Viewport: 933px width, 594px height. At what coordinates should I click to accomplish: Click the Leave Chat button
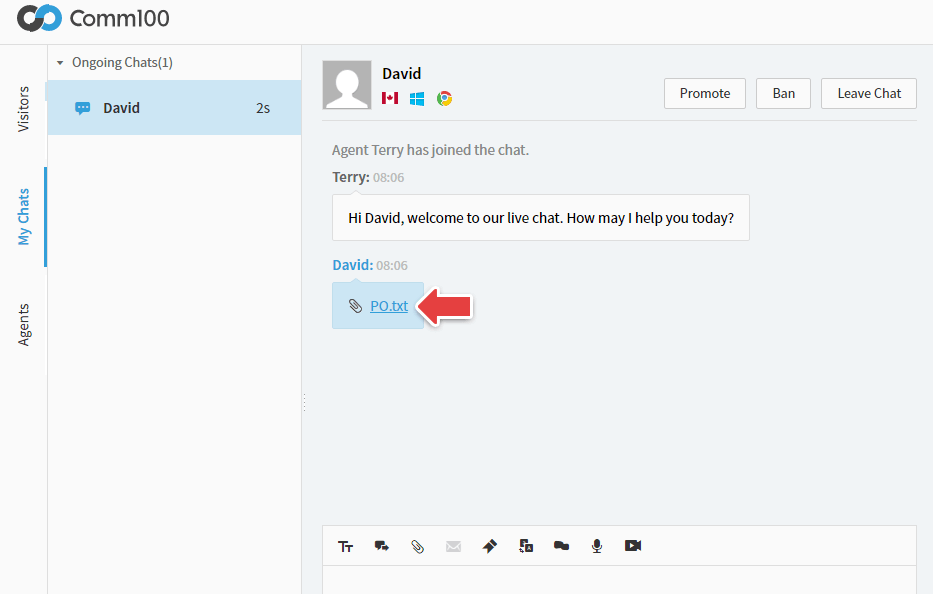pos(868,93)
